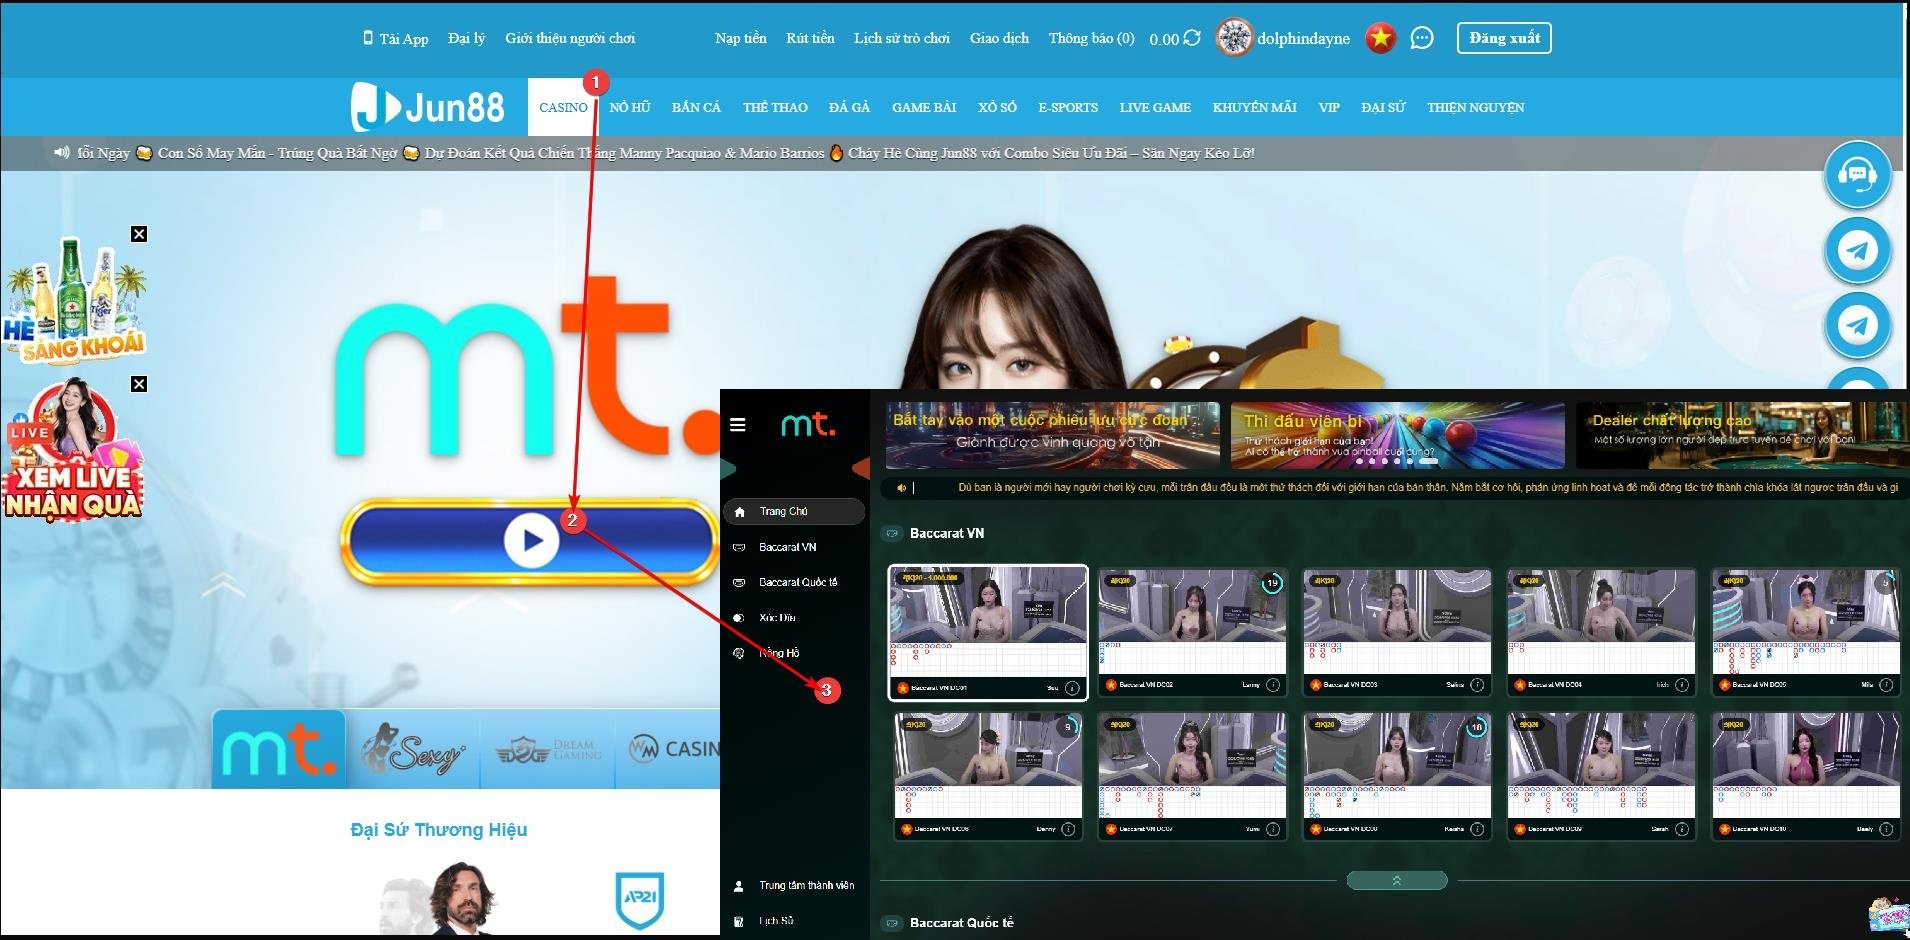1910x940 pixels.
Task: Open the chat message bubble icon in header
Action: click(x=1421, y=38)
